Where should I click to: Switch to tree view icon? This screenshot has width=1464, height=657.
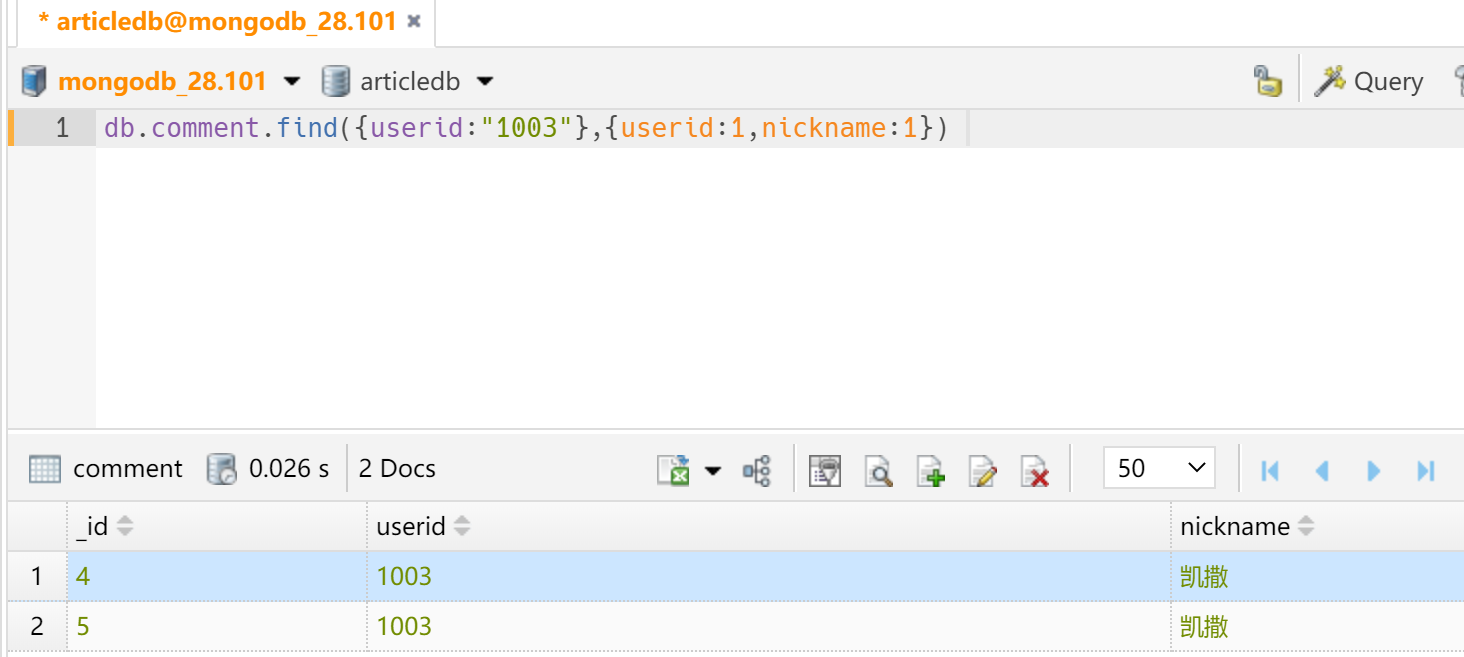click(757, 469)
